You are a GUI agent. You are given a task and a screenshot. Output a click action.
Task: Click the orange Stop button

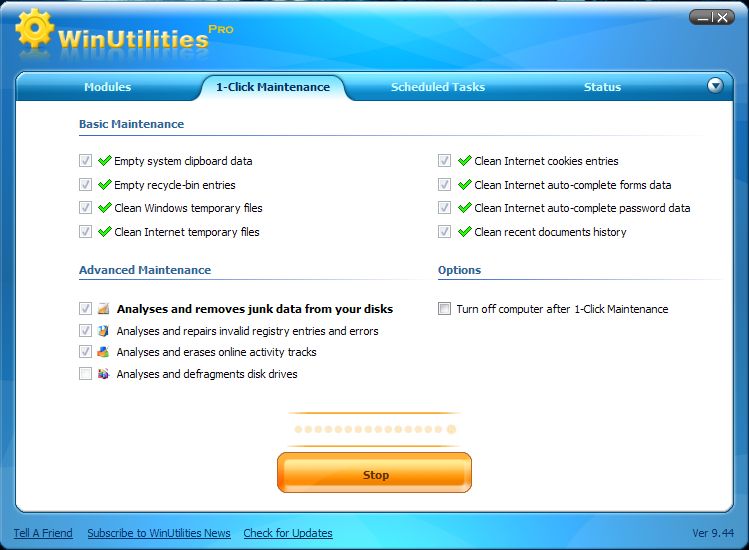point(374,473)
